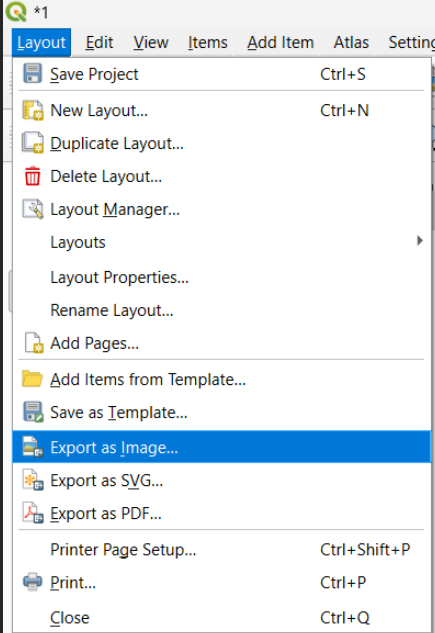Click the Save Project floppy disk icon
Image resolution: width=435 pixels, height=633 pixels.
[x=32, y=73]
